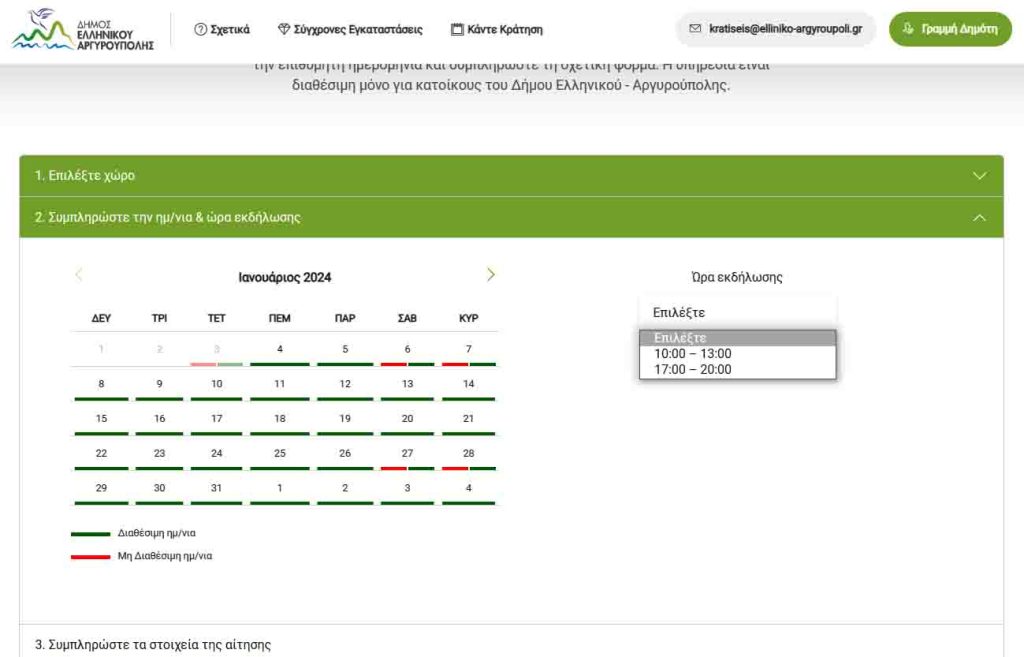Click the calendar icon beside Κάντε Κράτηση
The width and height of the screenshot is (1024, 657).
coord(457,30)
